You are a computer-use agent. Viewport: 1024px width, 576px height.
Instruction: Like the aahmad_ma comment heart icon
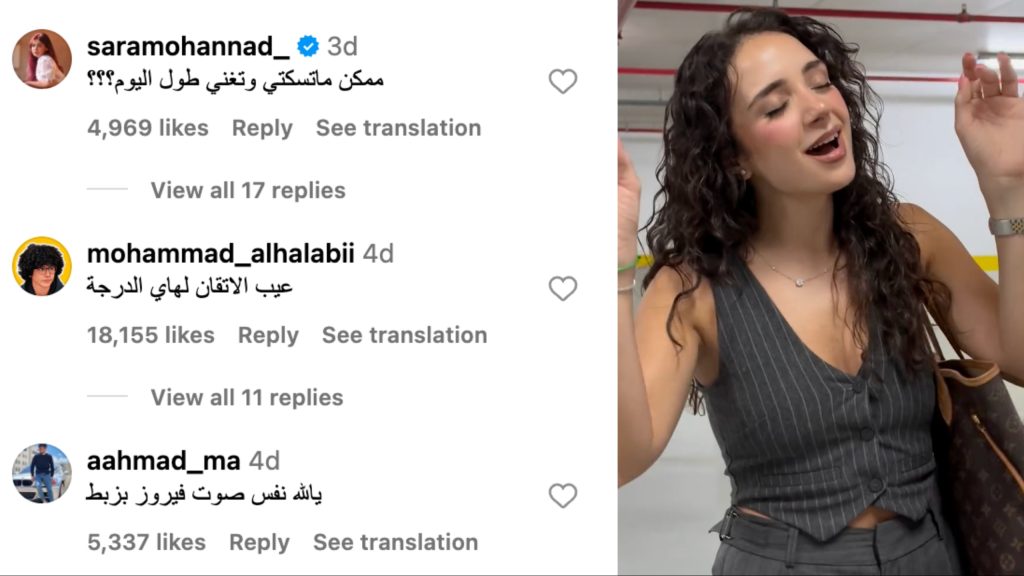(562, 495)
